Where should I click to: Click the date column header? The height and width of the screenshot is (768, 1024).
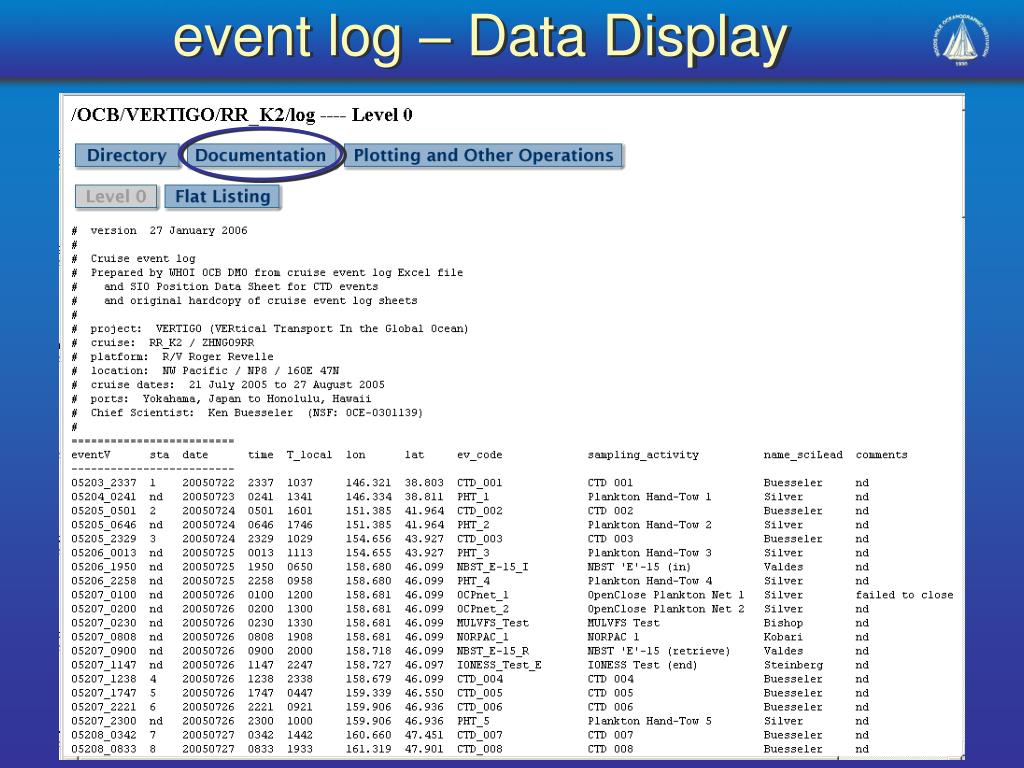(x=195, y=455)
